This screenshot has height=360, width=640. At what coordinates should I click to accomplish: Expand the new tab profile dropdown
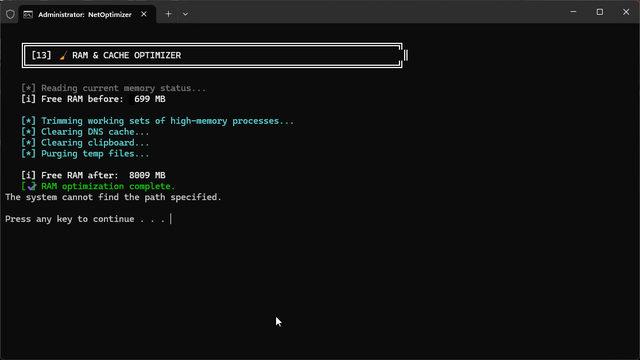(185, 14)
